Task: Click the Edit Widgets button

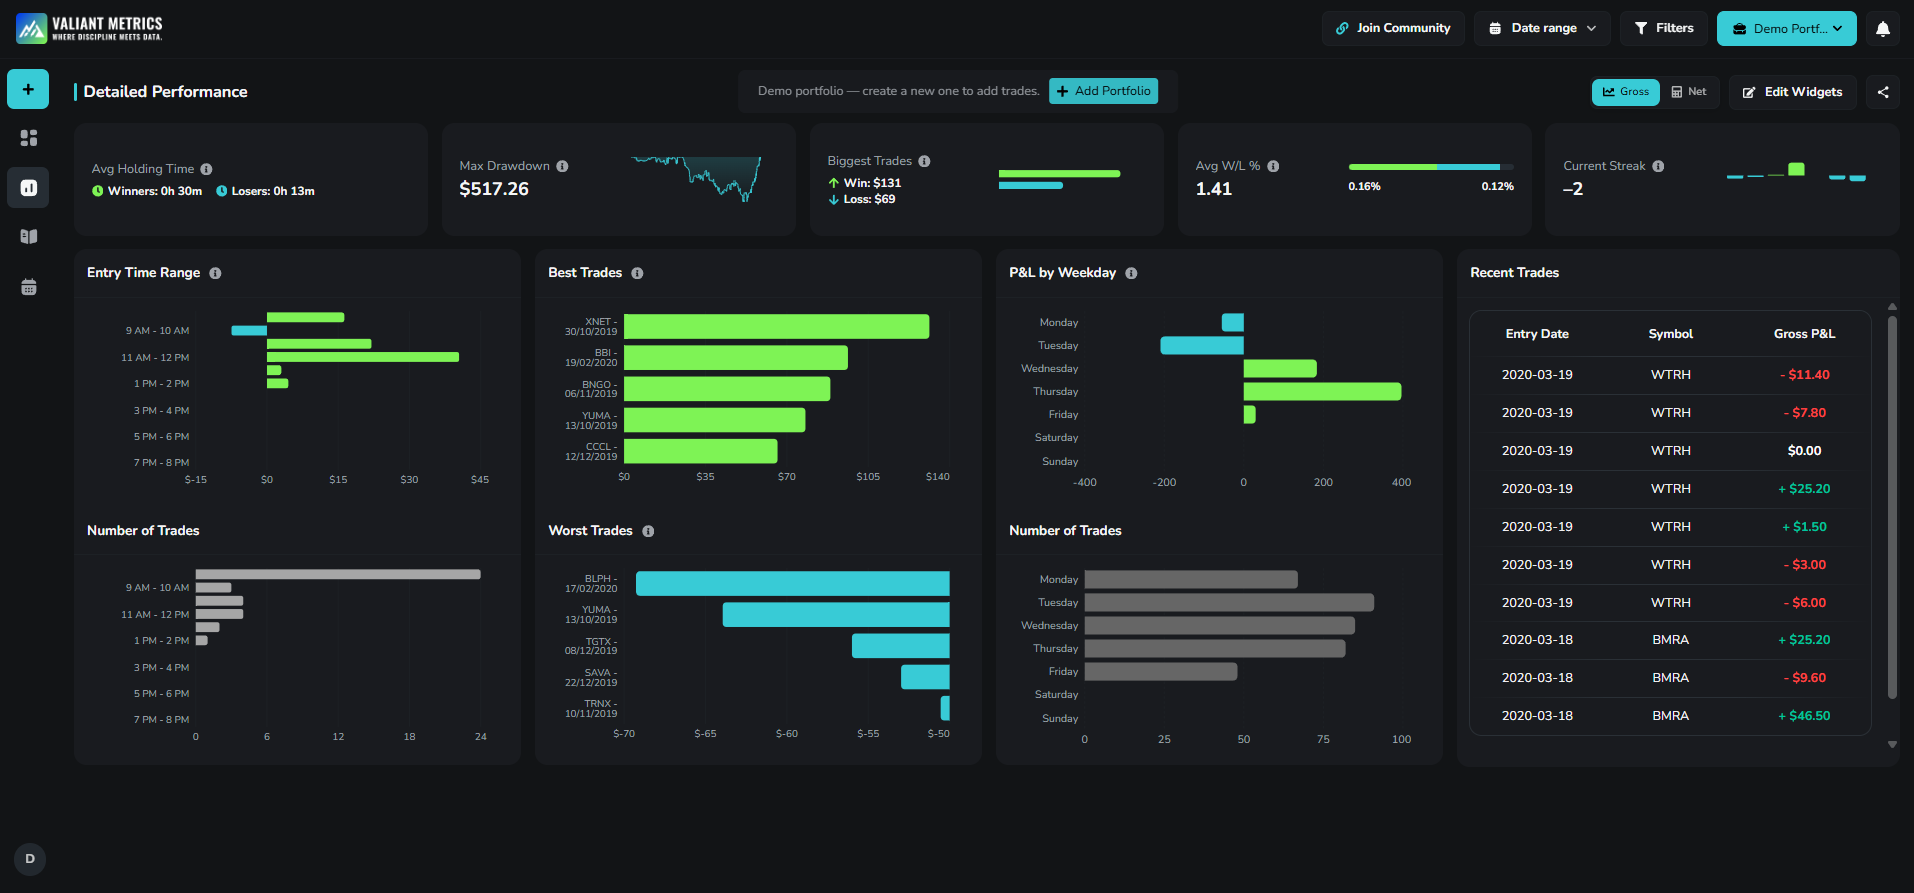Action: pos(1793,92)
